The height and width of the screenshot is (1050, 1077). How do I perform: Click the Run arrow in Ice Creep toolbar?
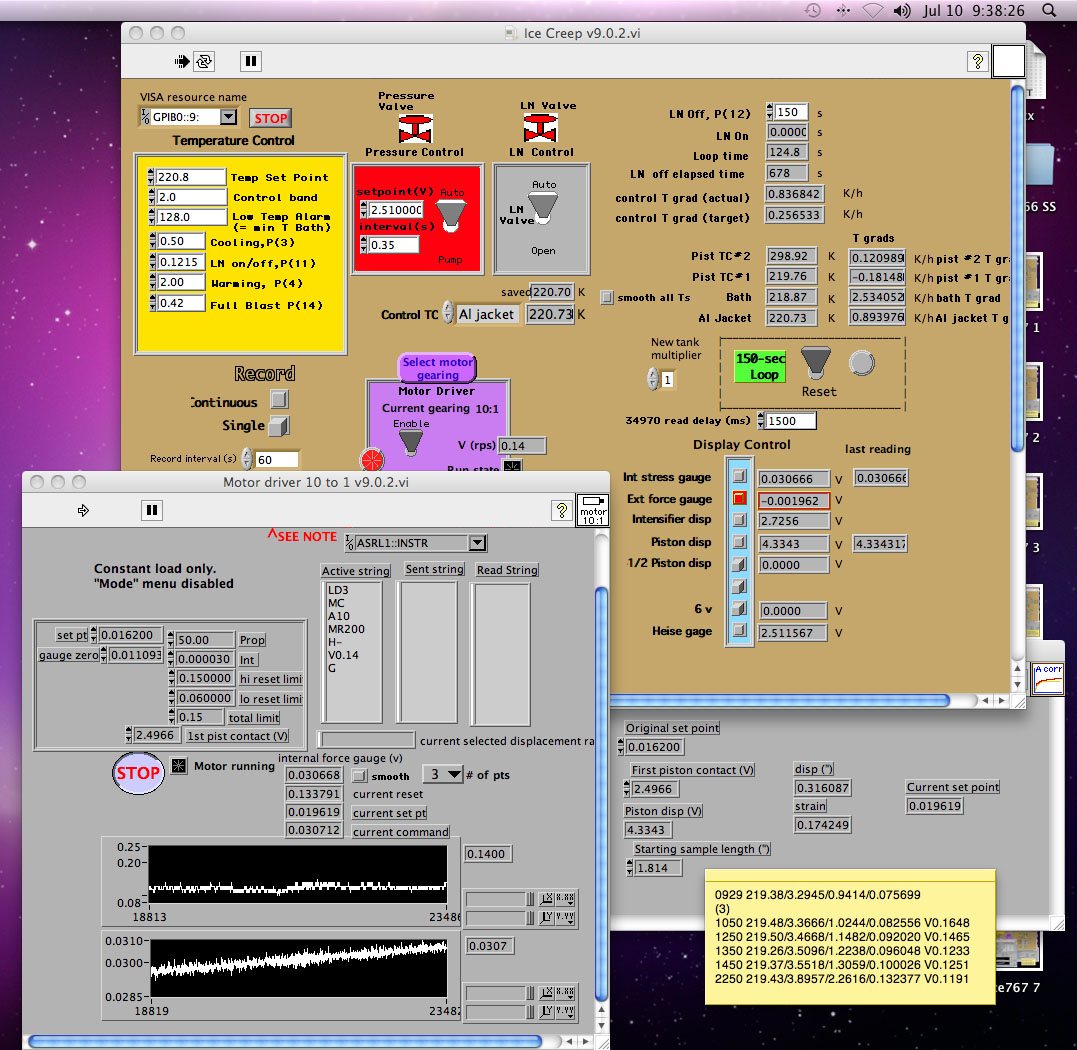coord(182,61)
